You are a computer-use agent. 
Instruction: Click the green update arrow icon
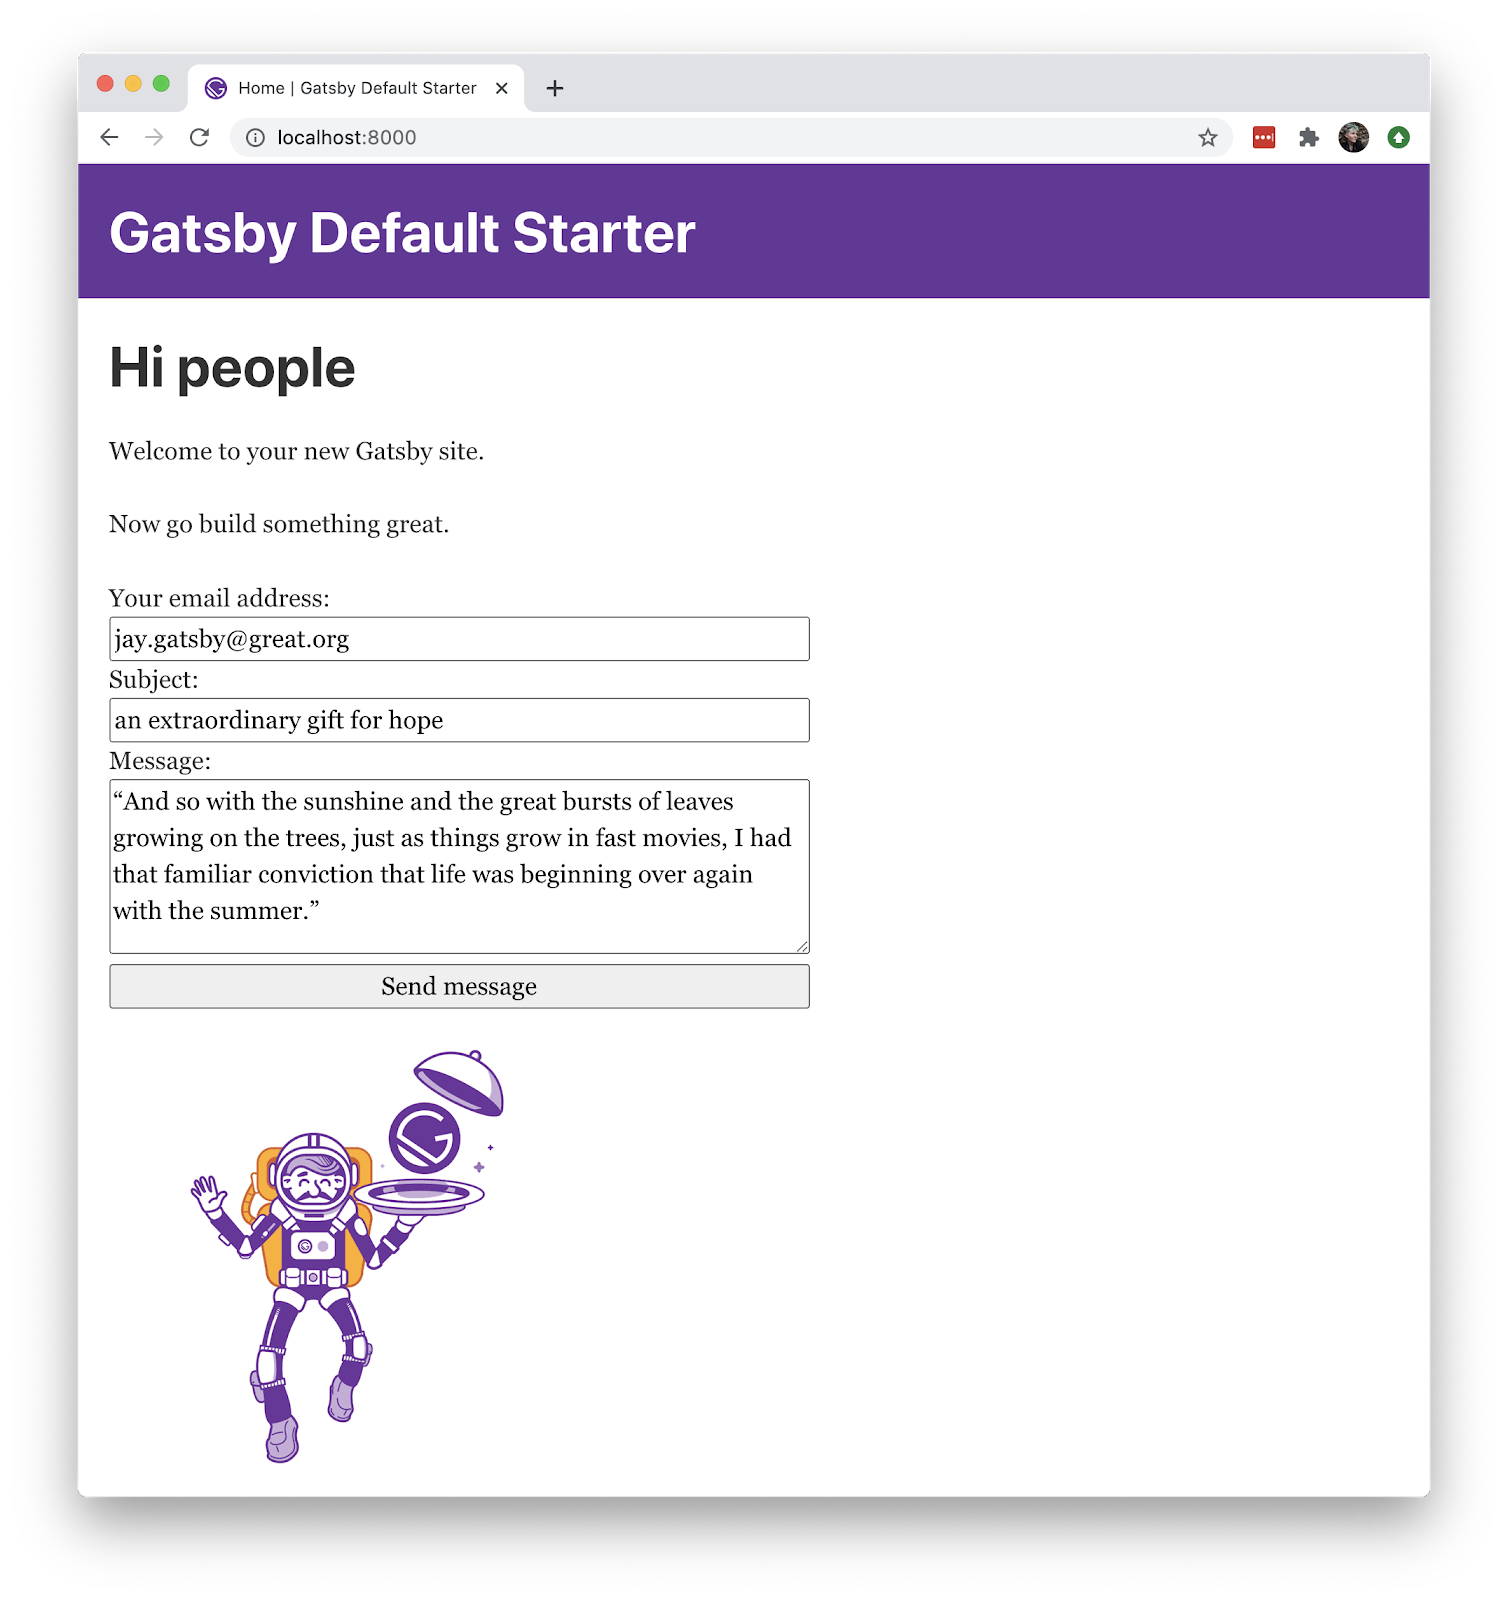[1399, 138]
